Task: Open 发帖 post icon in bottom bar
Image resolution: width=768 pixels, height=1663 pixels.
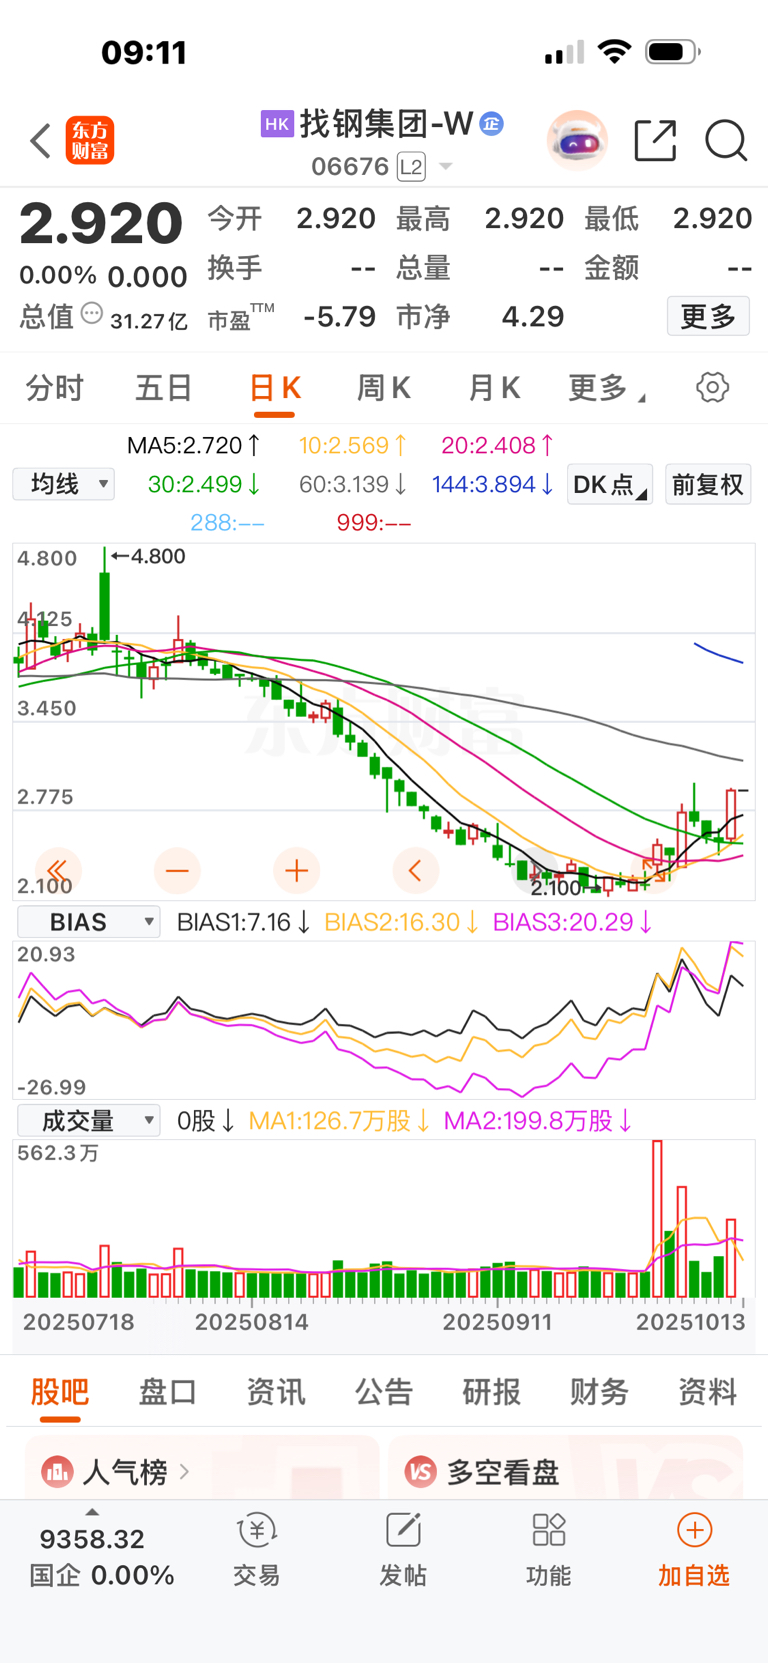Action: click(403, 1530)
